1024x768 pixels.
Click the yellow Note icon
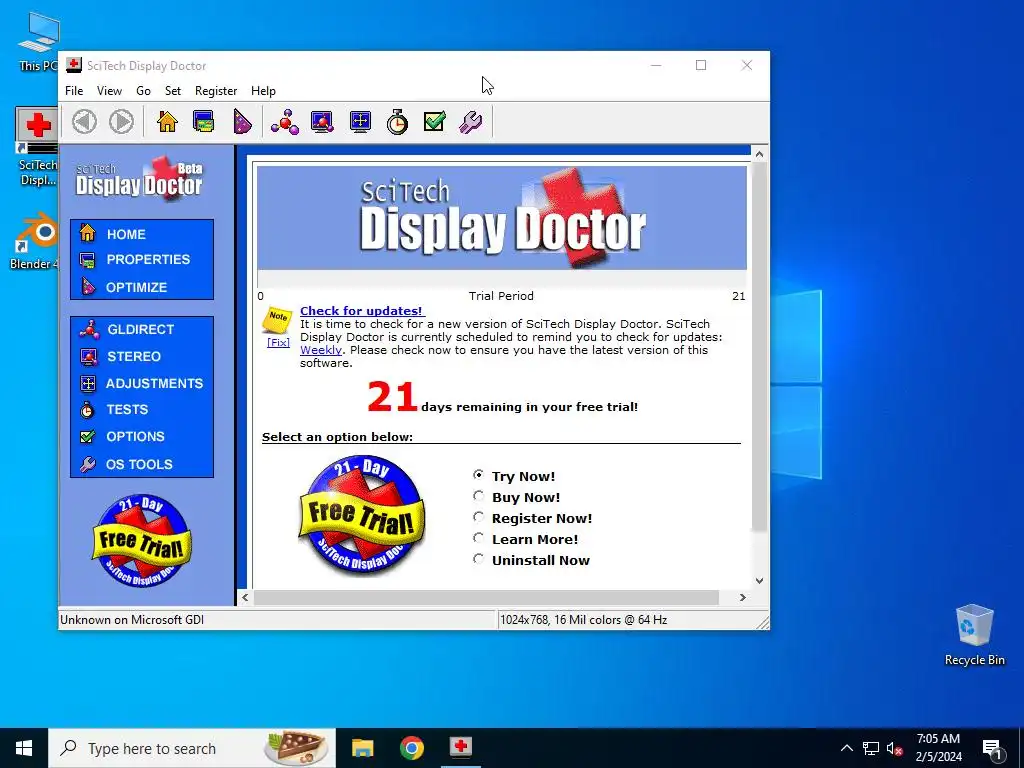pos(278,319)
